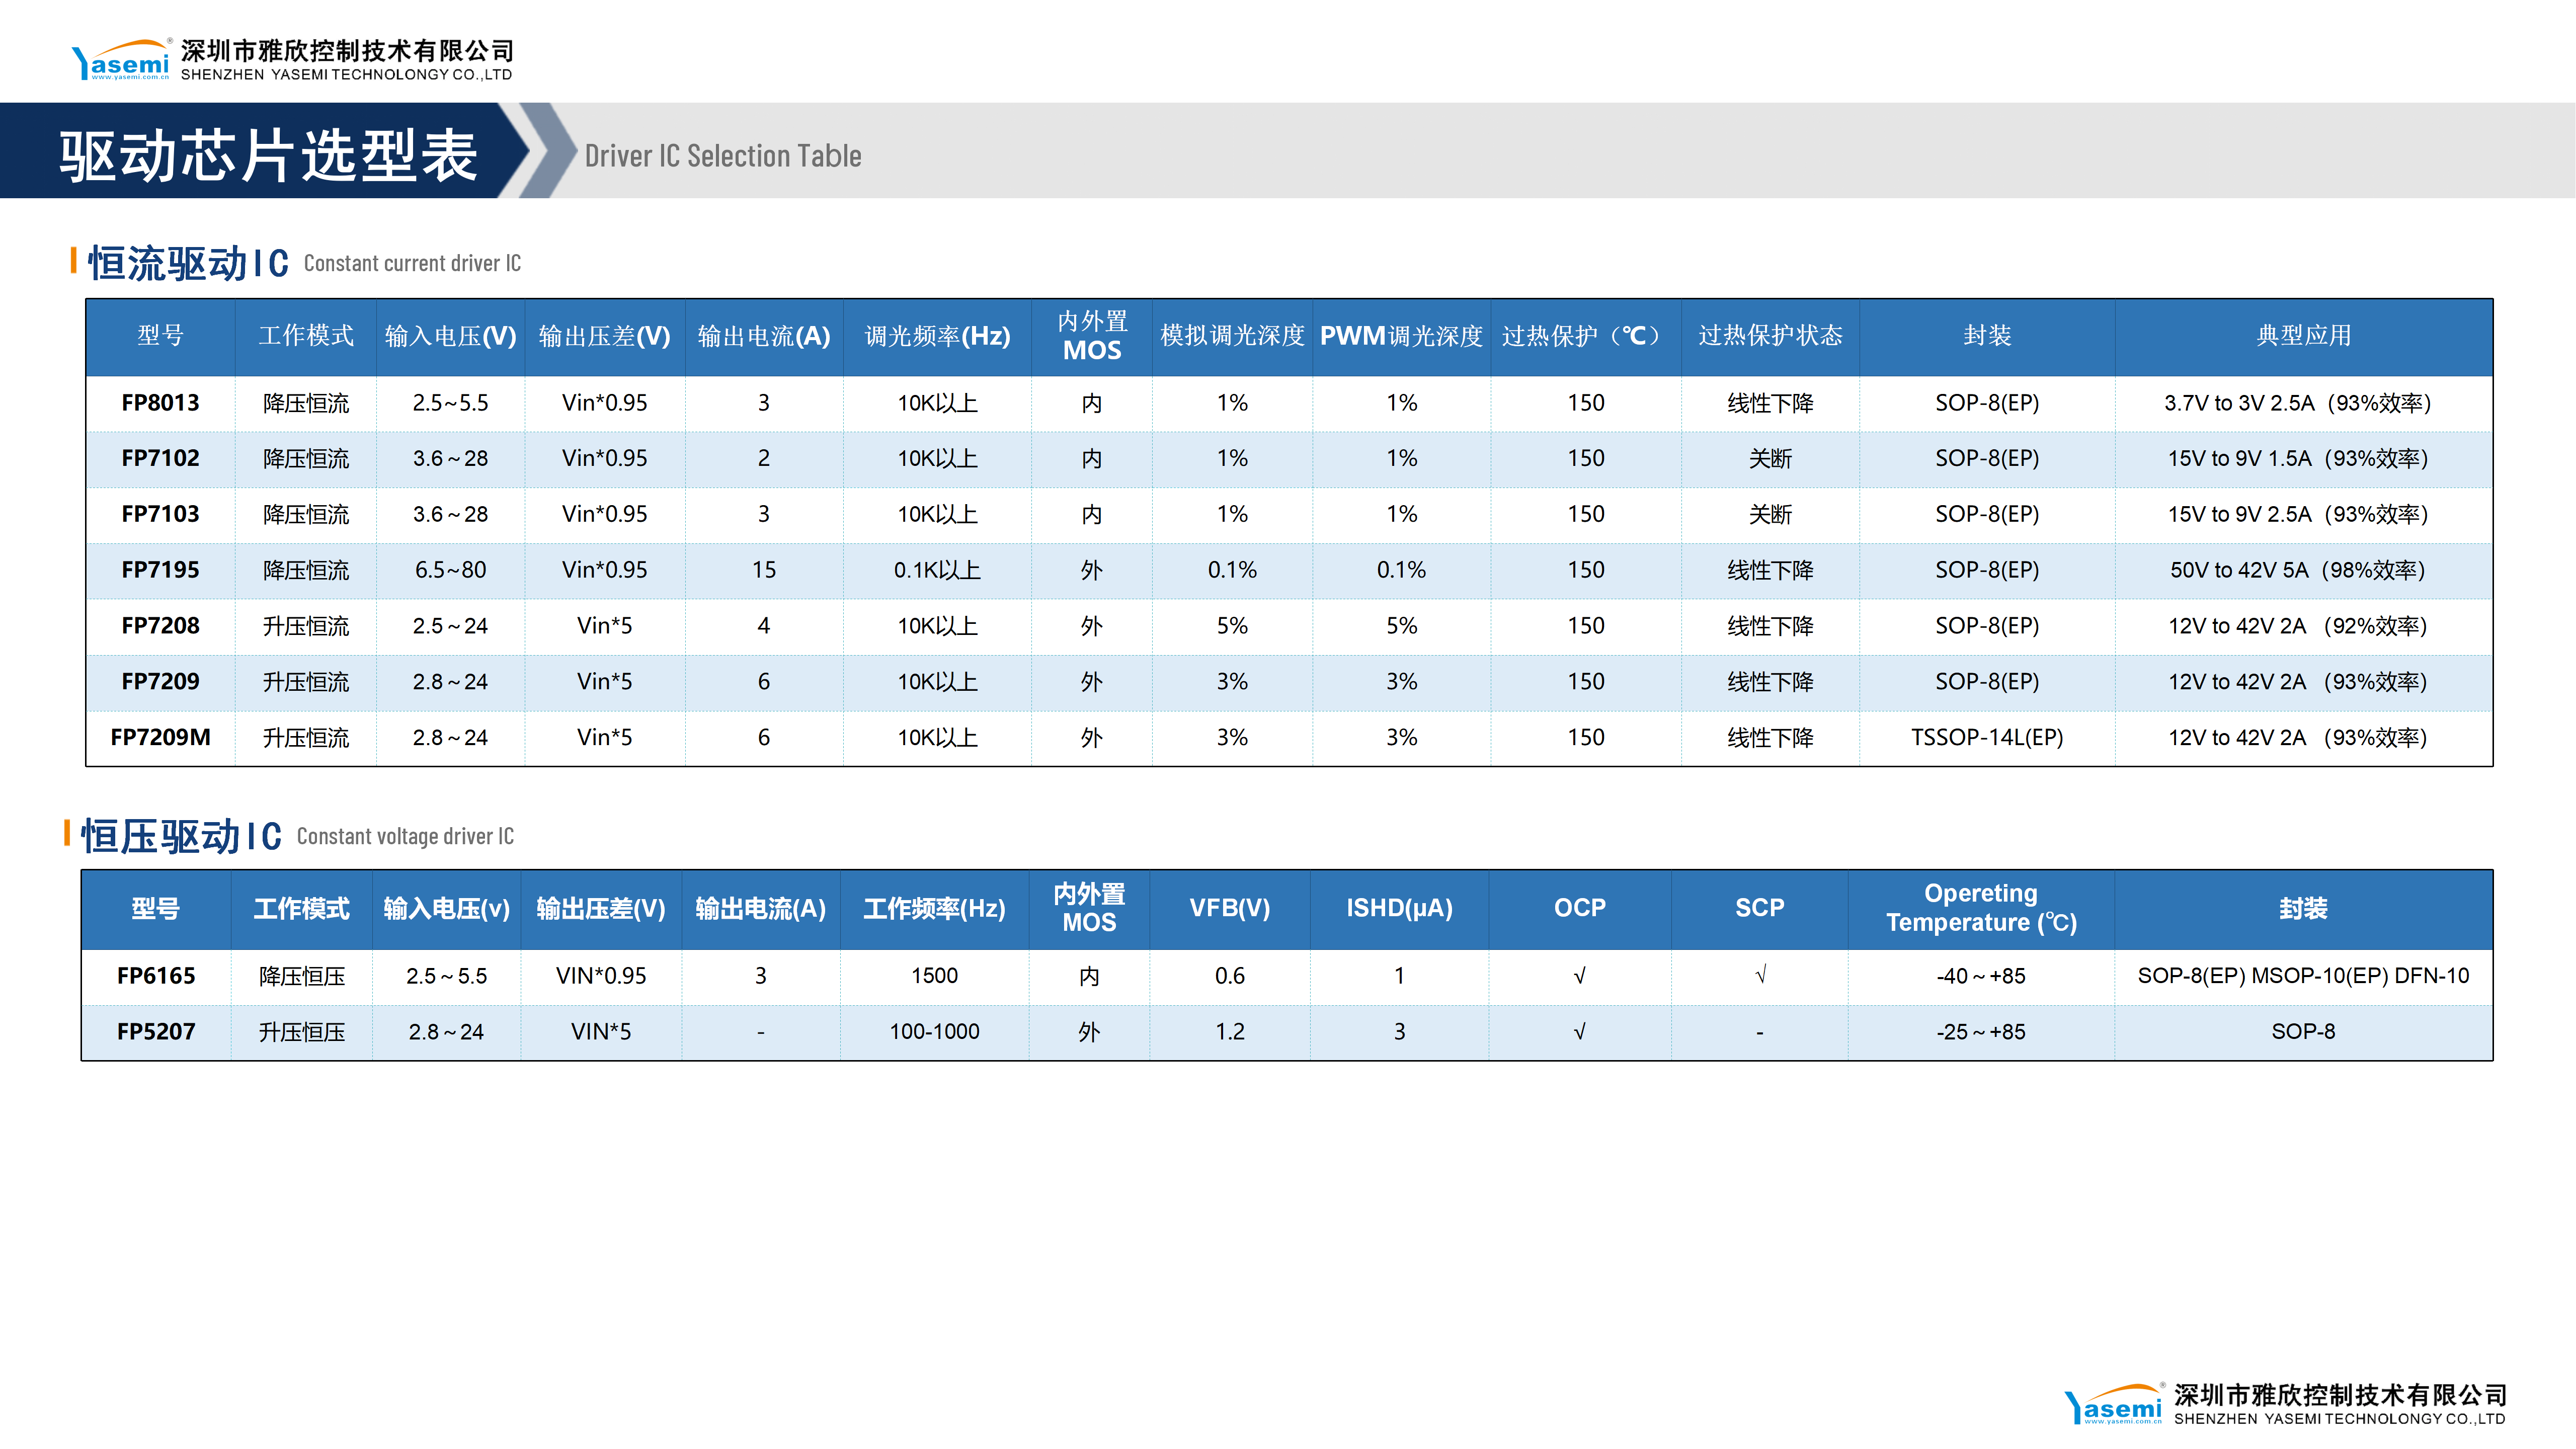Select the FP6165 model cell
Image resolution: width=2576 pixels, height=1449 pixels.
point(156,976)
